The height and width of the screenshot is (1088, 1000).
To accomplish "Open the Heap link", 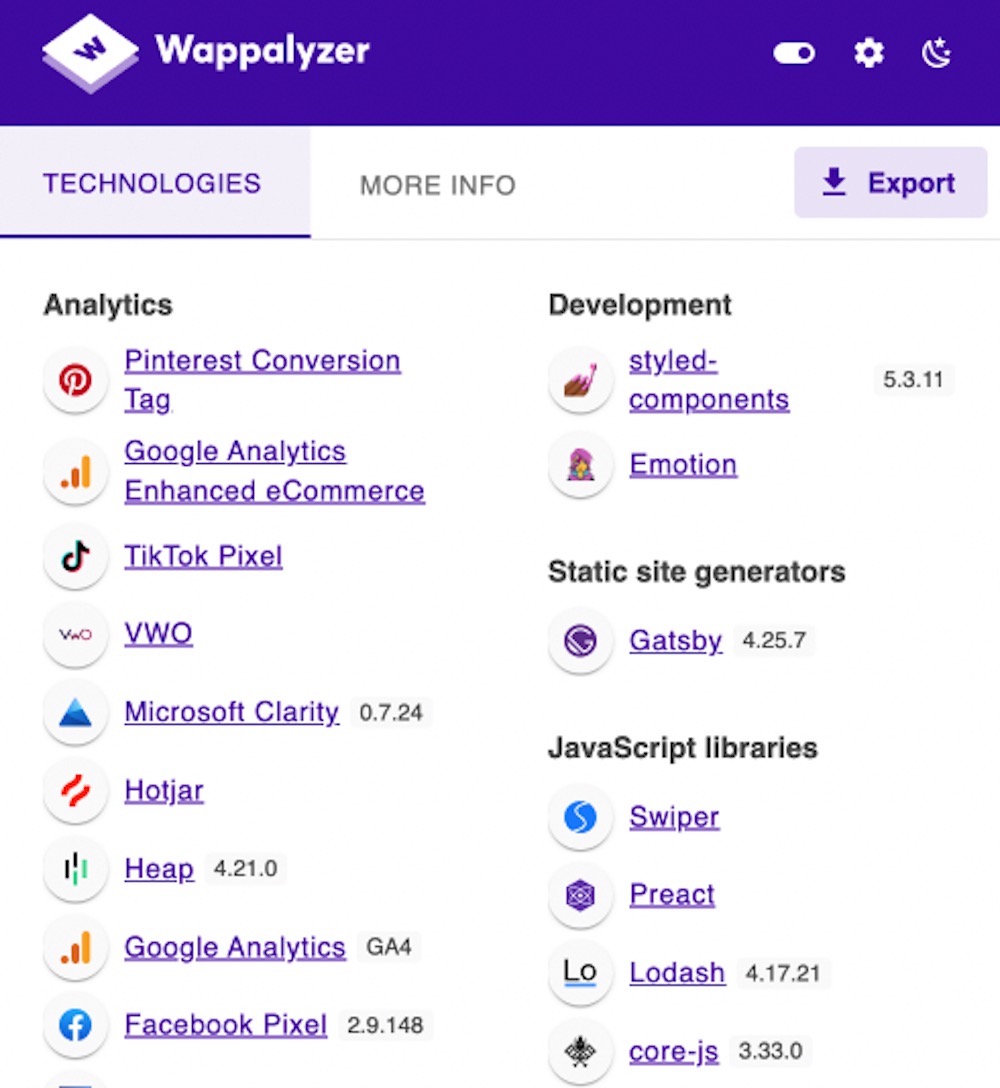I will 159,869.
